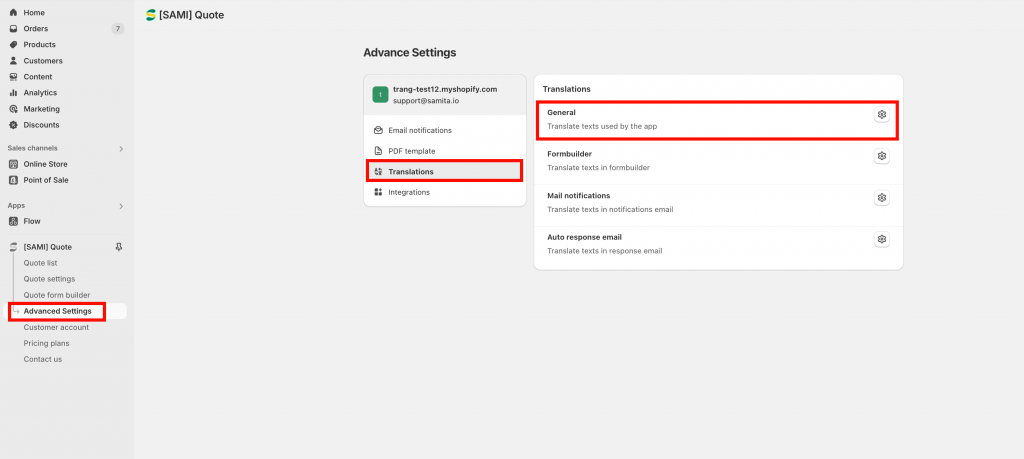Viewport: 1024px width, 459px height.
Task: Open Integrations settings
Action: click(x=444, y=193)
